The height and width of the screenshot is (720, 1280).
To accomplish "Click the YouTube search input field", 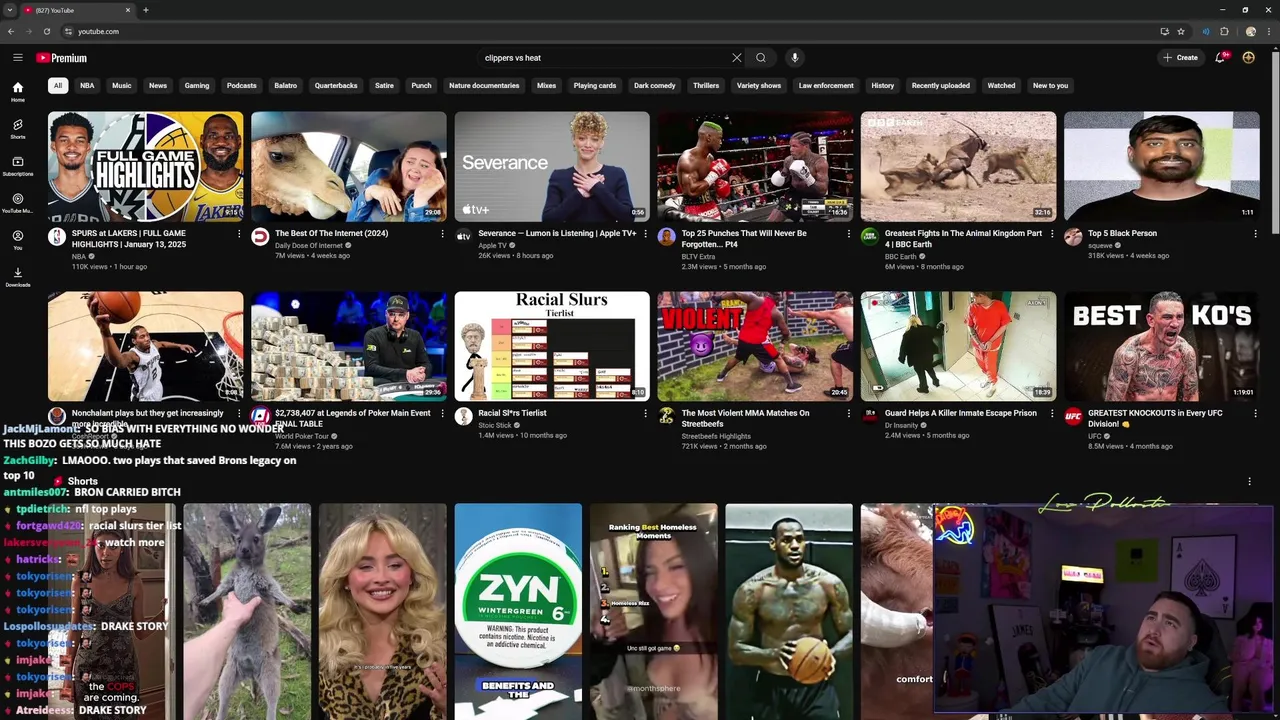I will click(x=605, y=58).
